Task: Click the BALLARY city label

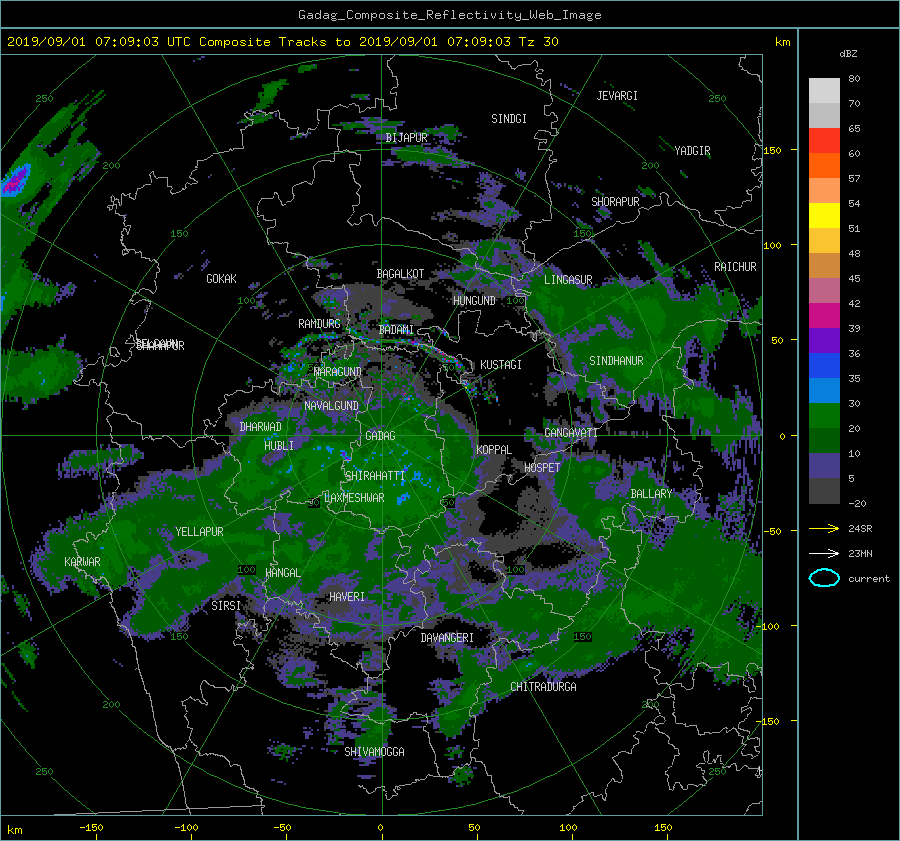Action: point(651,494)
